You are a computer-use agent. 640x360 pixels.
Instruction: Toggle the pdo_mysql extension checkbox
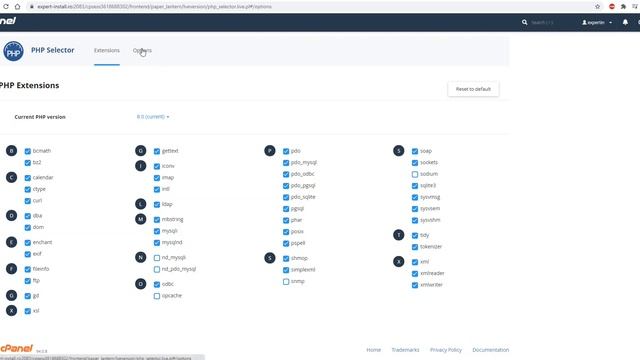coord(286,163)
